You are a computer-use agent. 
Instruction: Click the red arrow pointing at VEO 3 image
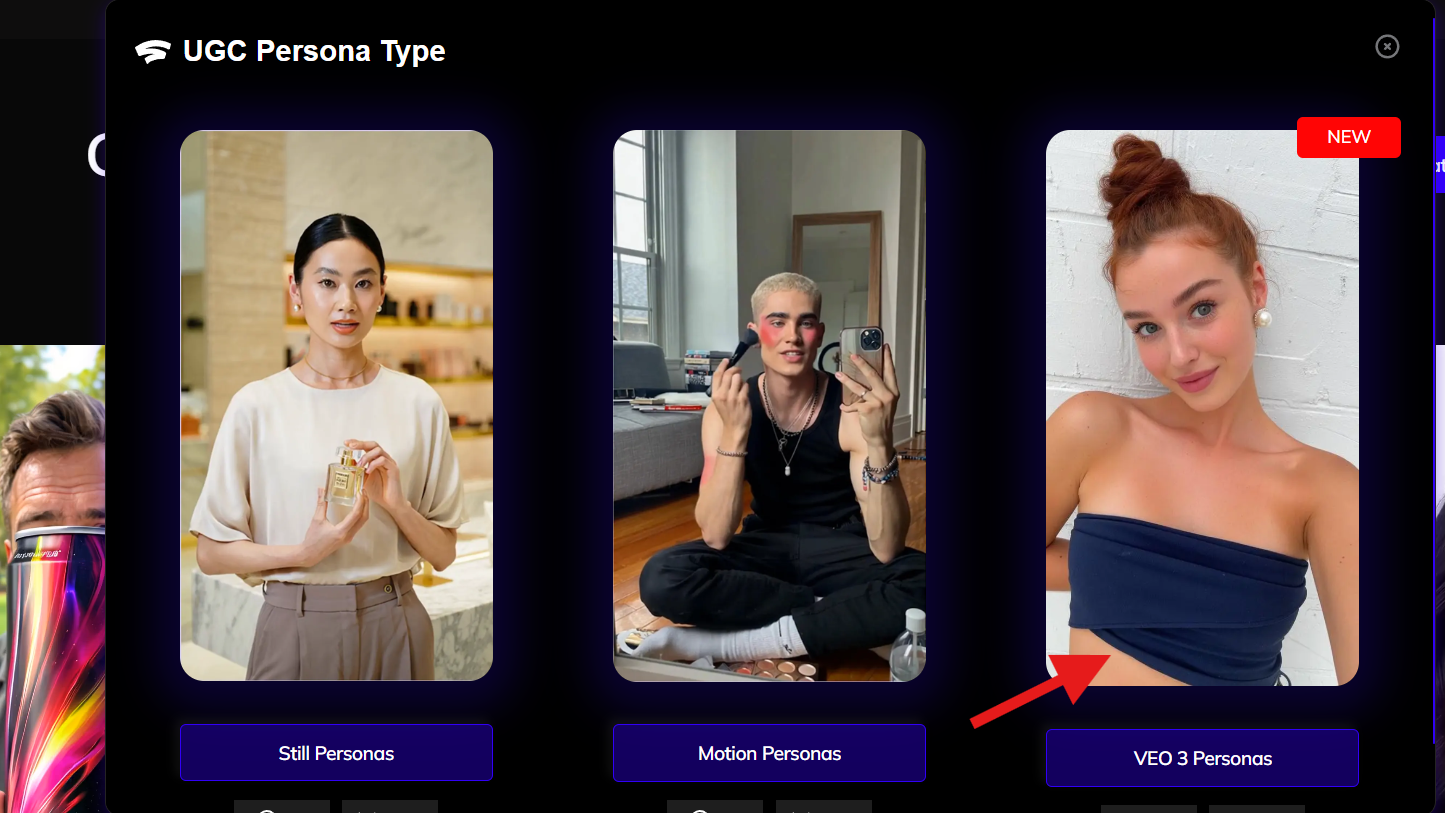1041,691
